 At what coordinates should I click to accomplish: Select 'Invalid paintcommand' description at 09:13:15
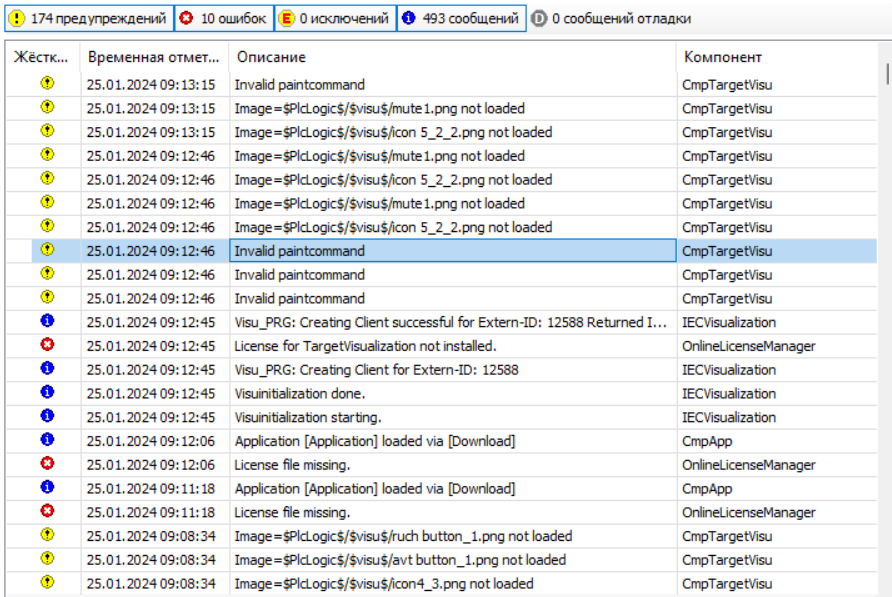pos(300,85)
